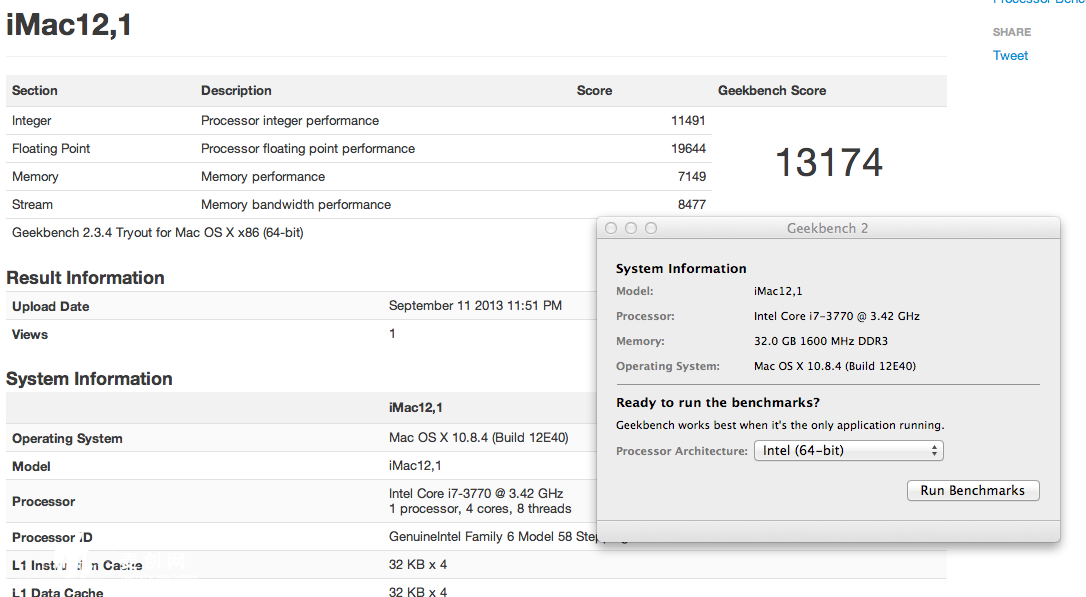The image size is (1086, 597).
Task: Click the Stream memory bandwidth row
Action: 358,205
